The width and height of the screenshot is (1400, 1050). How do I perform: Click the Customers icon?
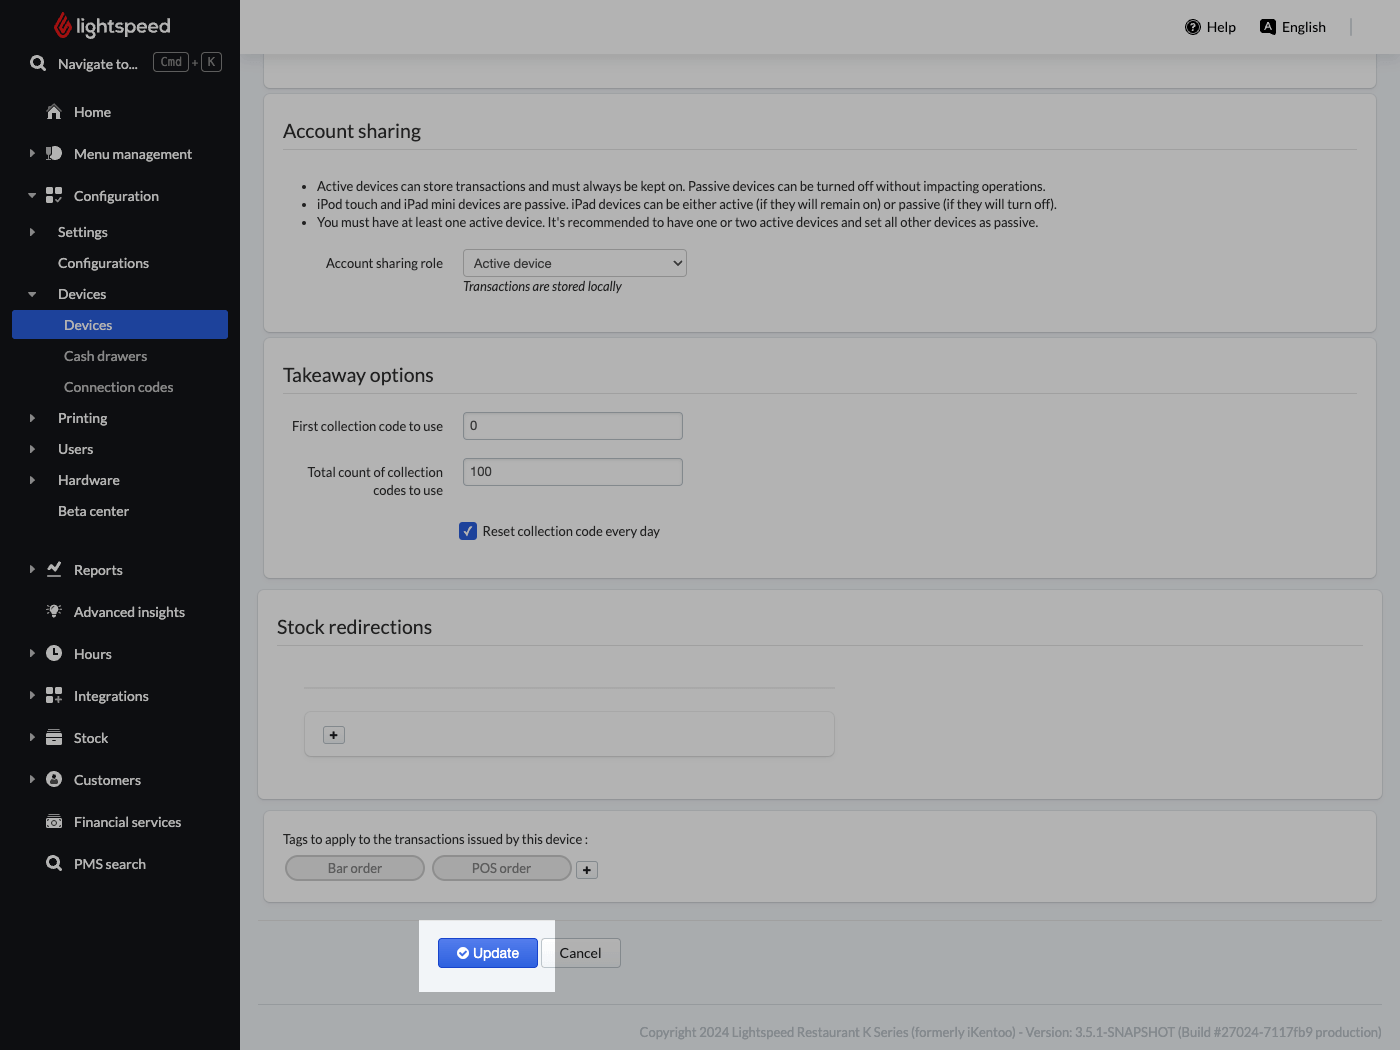coord(53,779)
